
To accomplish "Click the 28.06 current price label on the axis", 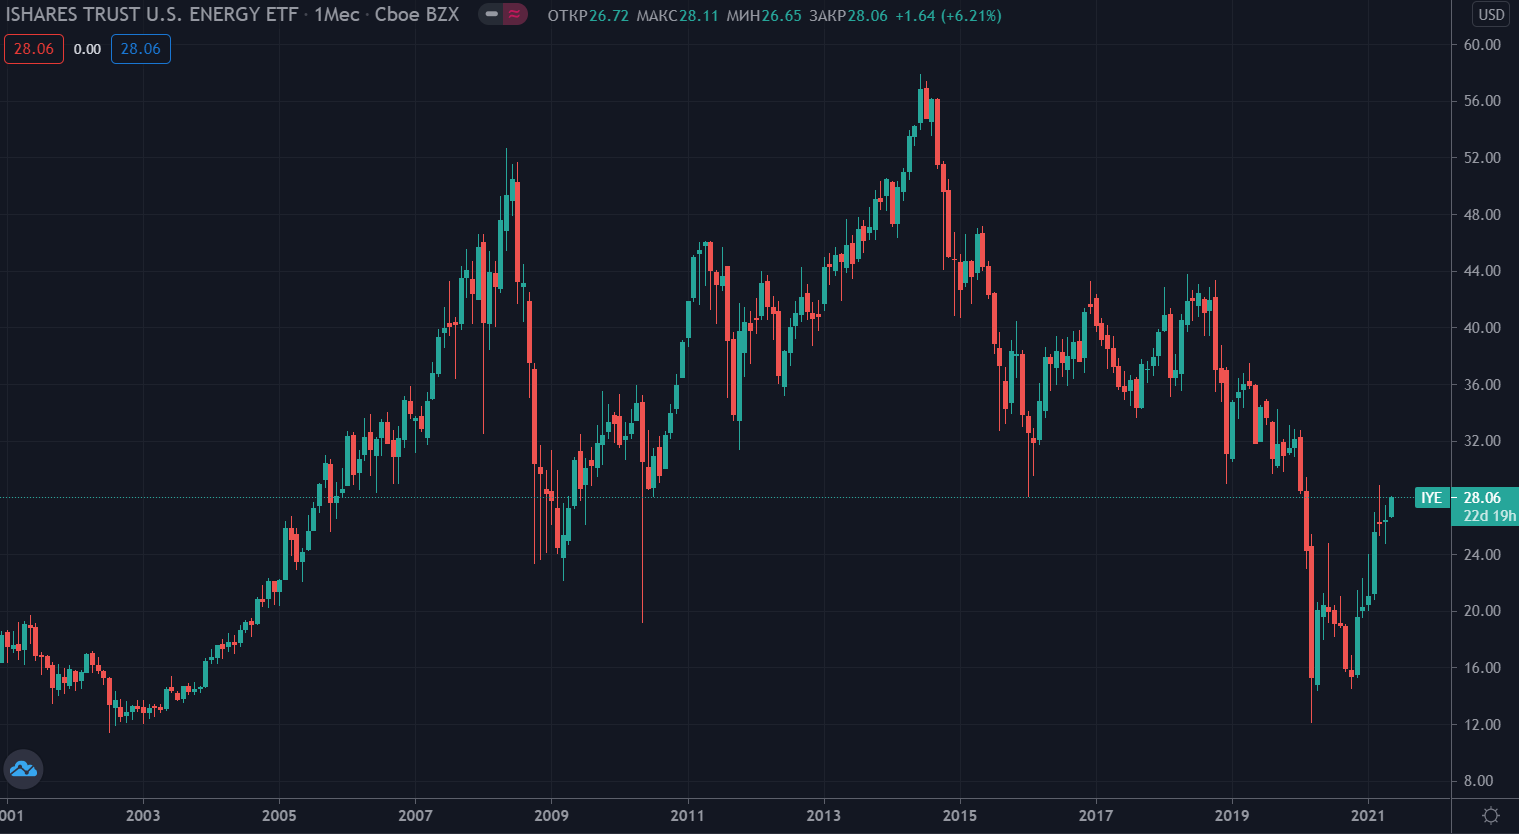I will click(1482, 498).
